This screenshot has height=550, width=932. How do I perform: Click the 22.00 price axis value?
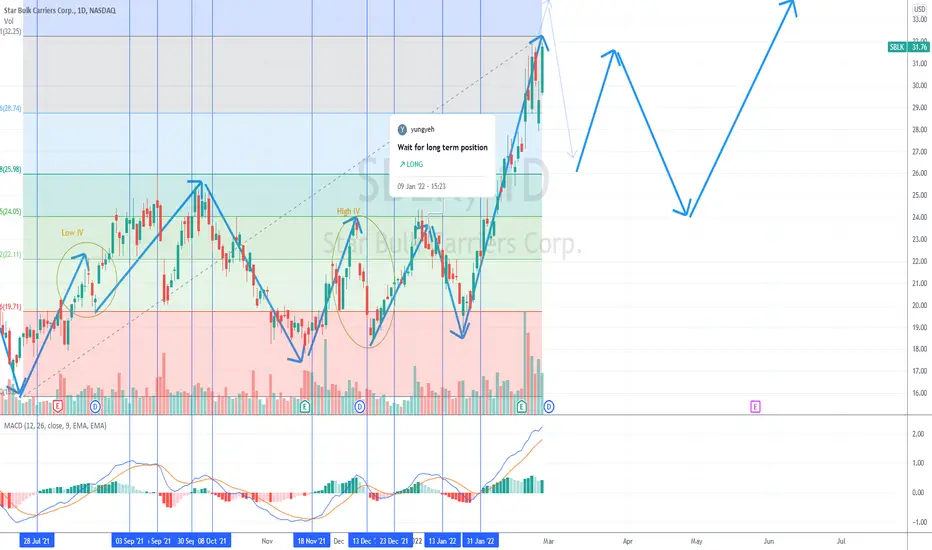(920, 262)
